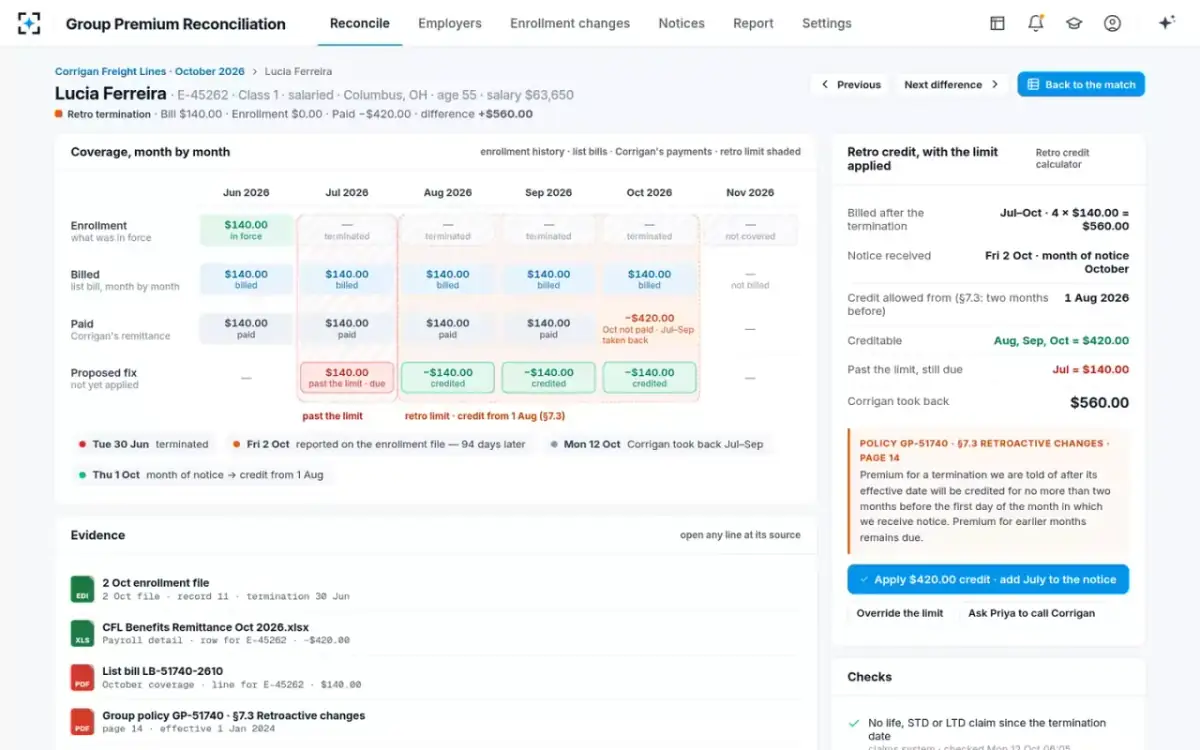This screenshot has width=1200, height=750.
Task: Click the 'enrollment history' link
Action: click(522, 152)
